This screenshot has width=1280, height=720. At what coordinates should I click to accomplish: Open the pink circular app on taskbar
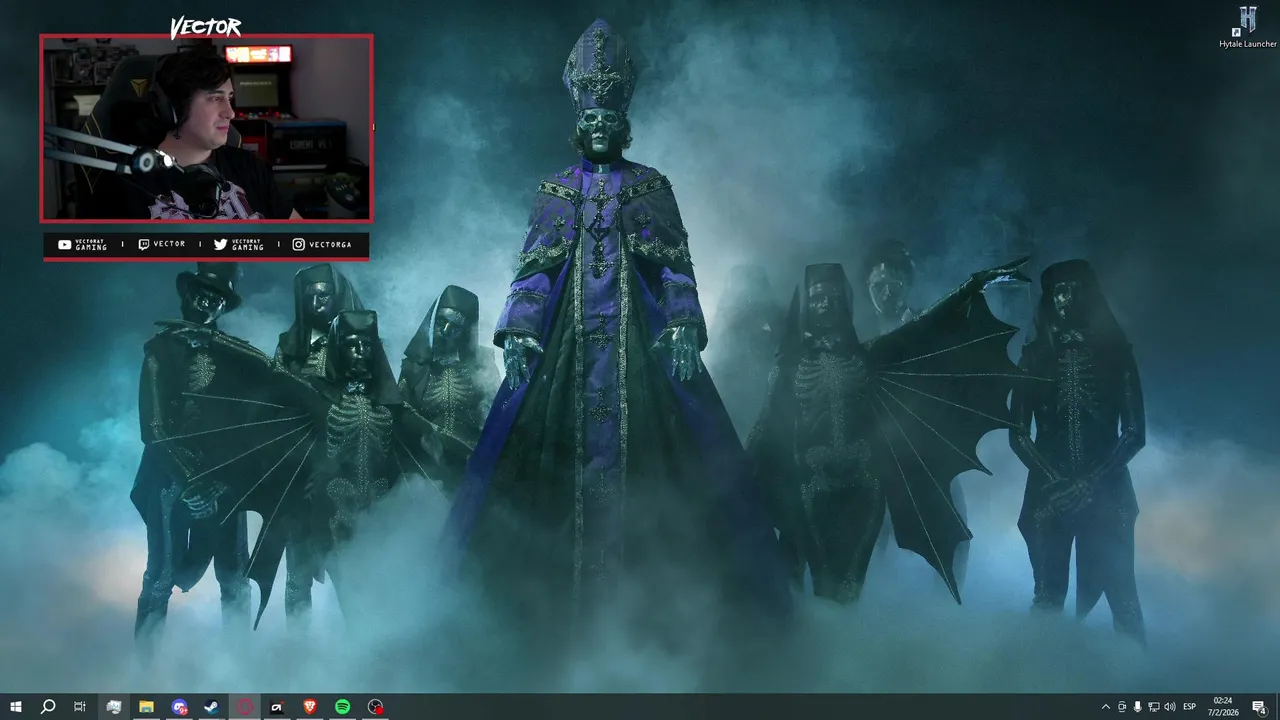[x=244, y=707]
